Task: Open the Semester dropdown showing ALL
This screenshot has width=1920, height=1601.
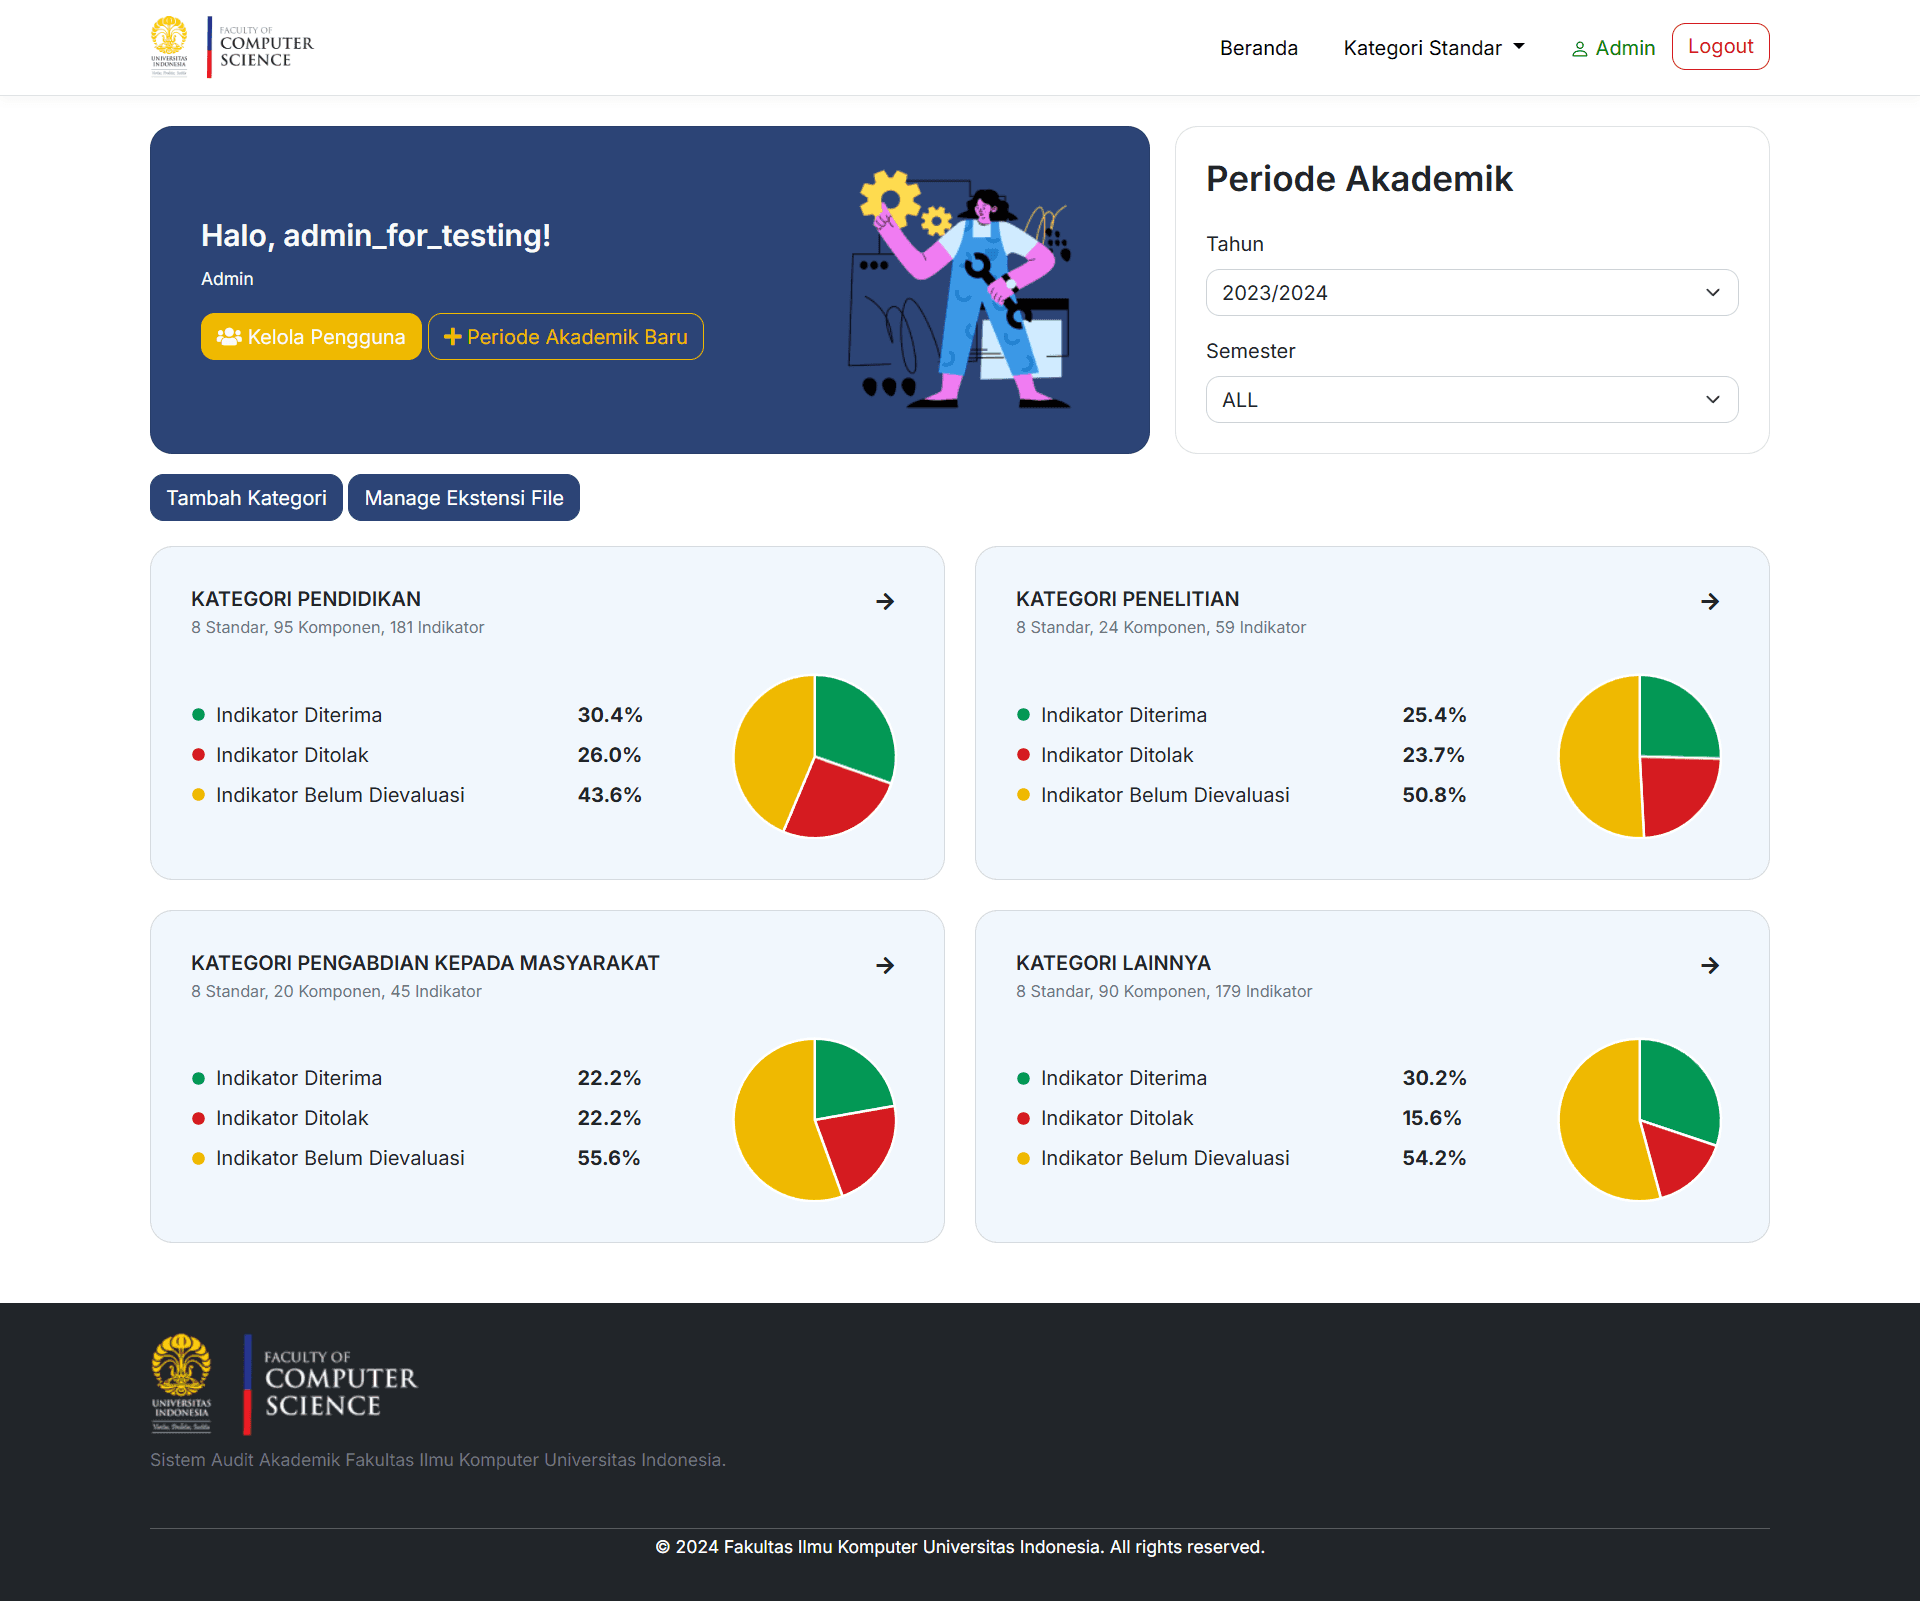Action: pos(1471,399)
